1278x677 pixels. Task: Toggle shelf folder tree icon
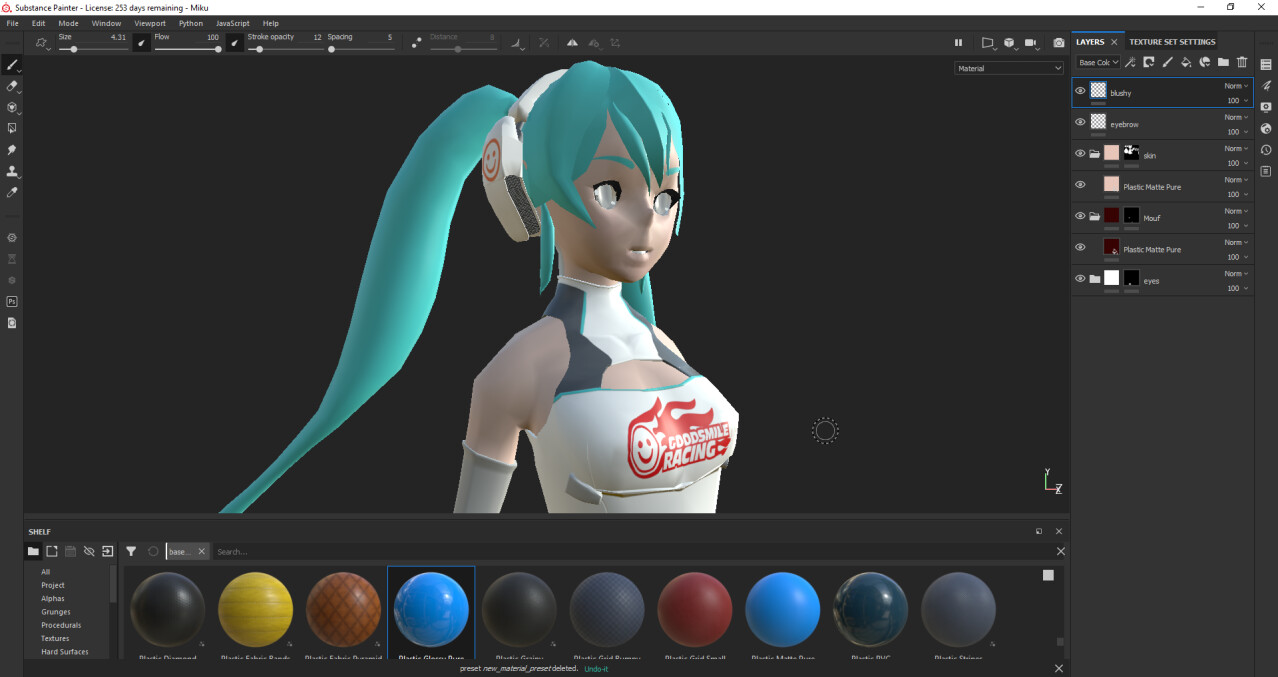point(33,551)
